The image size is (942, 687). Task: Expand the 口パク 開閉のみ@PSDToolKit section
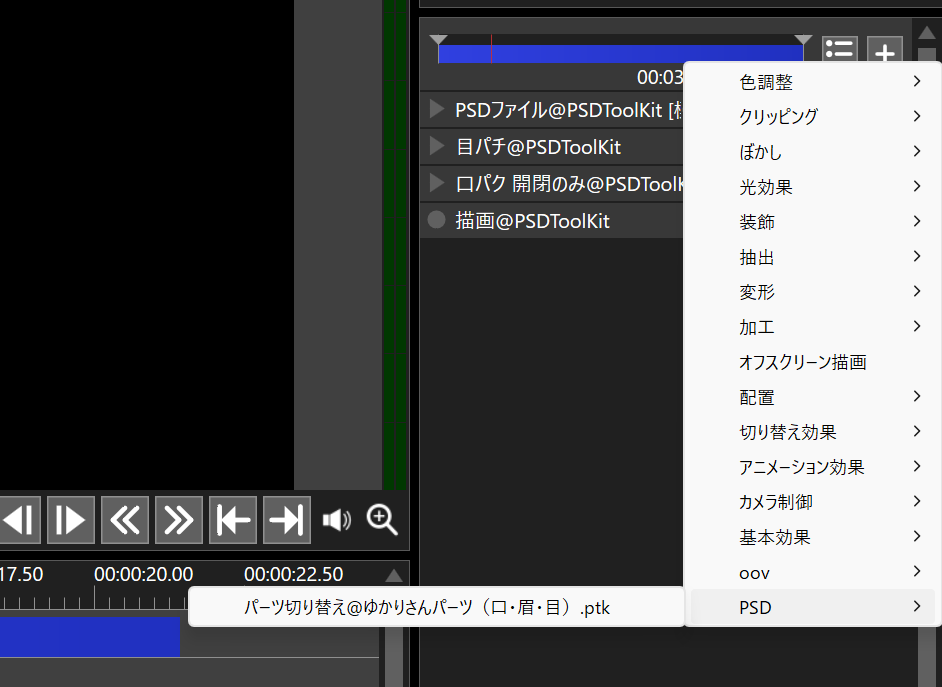click(436, 183)
